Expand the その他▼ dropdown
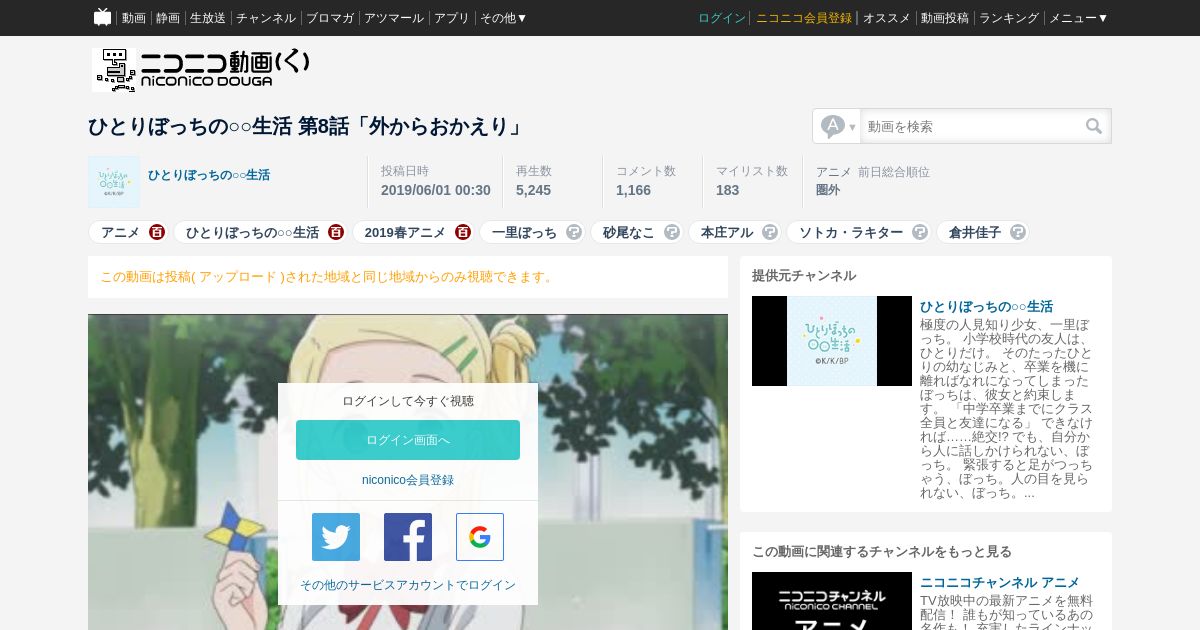This screenshot has width=1200, height=630. (503, 18)
